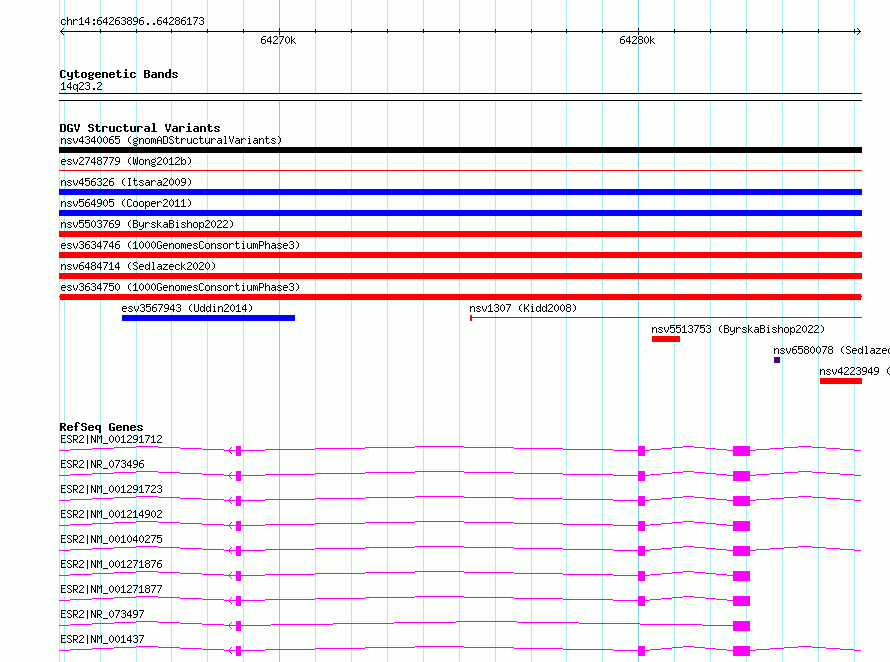Image resolution: width=890 pixels, height=662 pixels.
Task: Click the nsv5513753 short red bar
Action: click(666, 339)
